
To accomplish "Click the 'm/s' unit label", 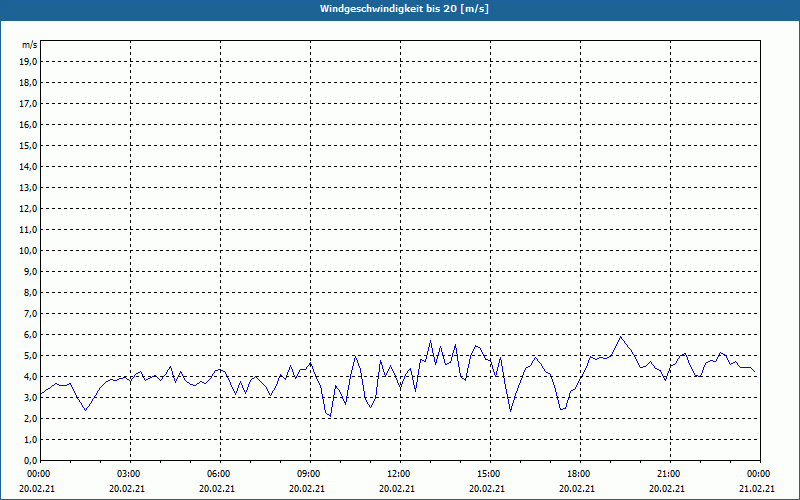I will (30, 45).
